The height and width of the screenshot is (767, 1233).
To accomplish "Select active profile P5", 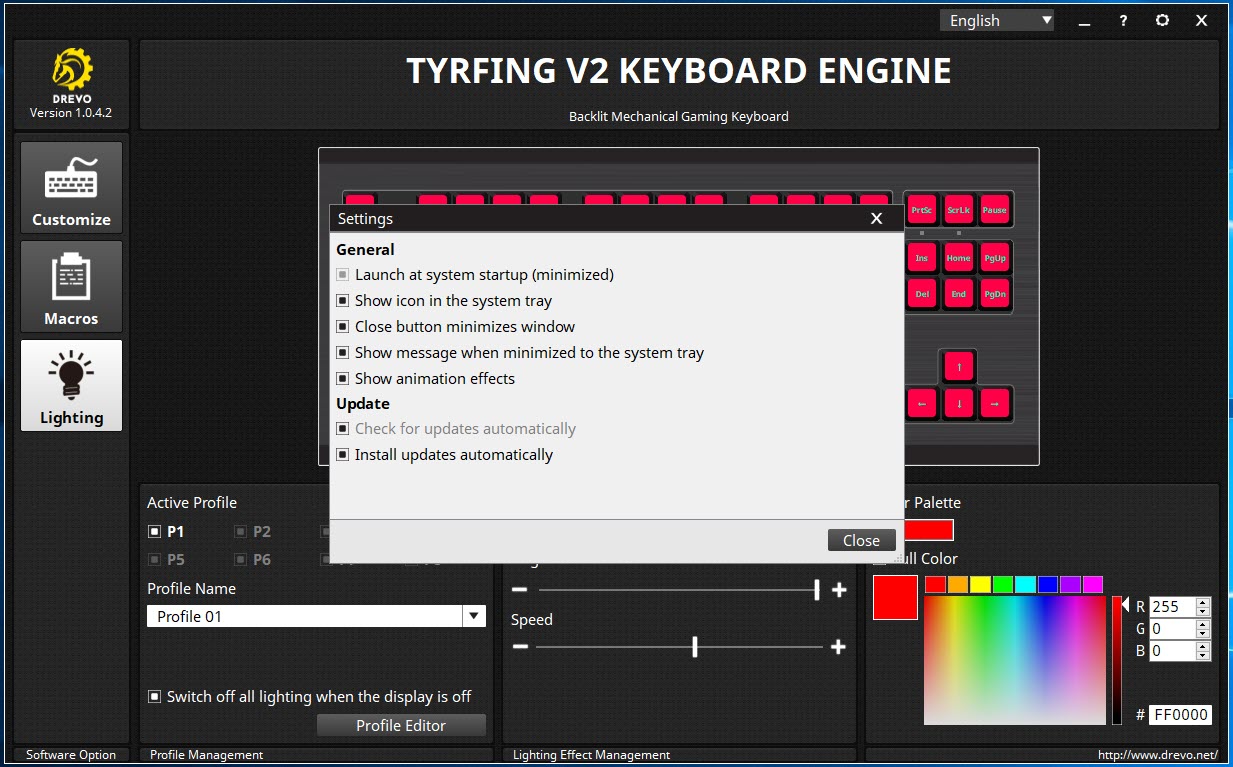I will [x=154, y=559].
